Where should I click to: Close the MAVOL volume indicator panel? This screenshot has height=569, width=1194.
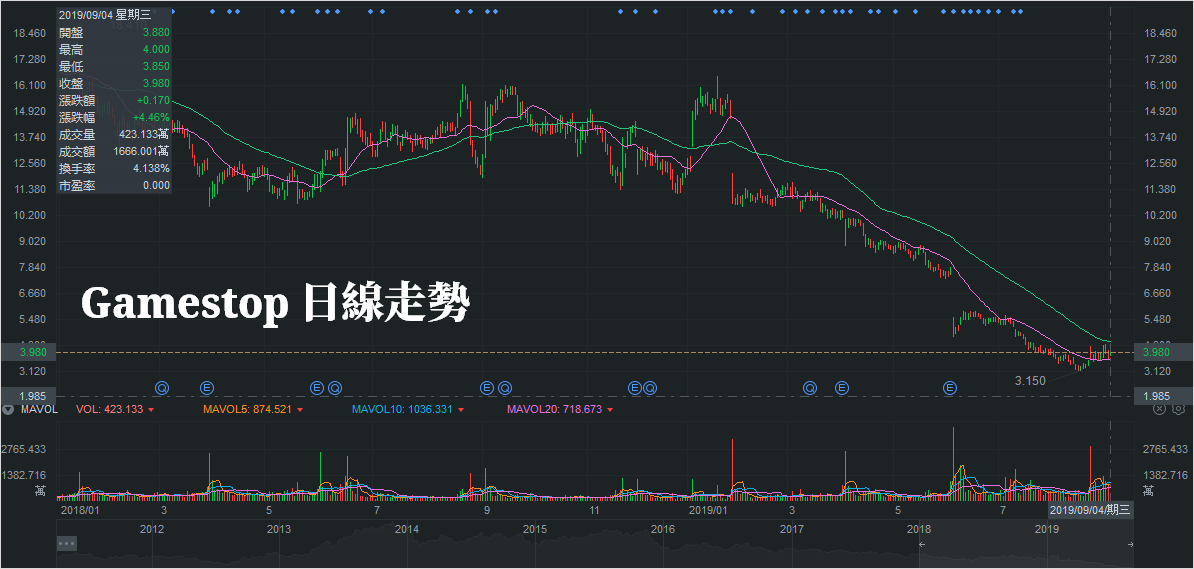click(x=1160, y=409)
